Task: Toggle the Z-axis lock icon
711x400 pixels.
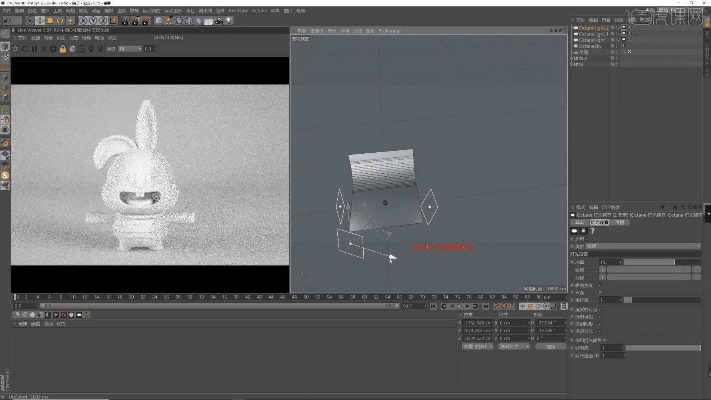Action: [x=103, y=20]
